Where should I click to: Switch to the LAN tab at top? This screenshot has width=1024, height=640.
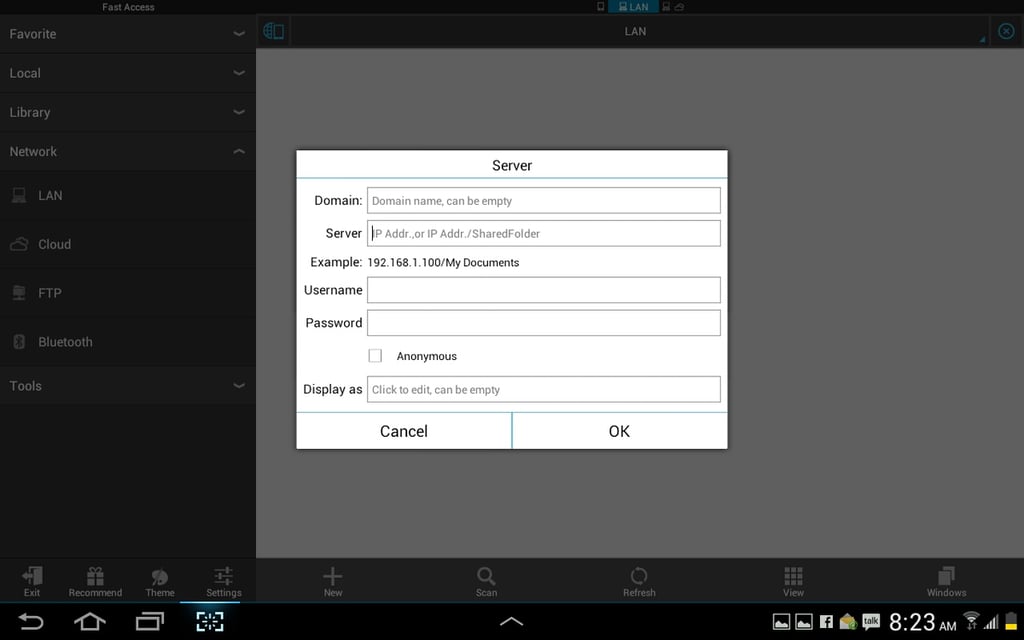click(633, 7)
